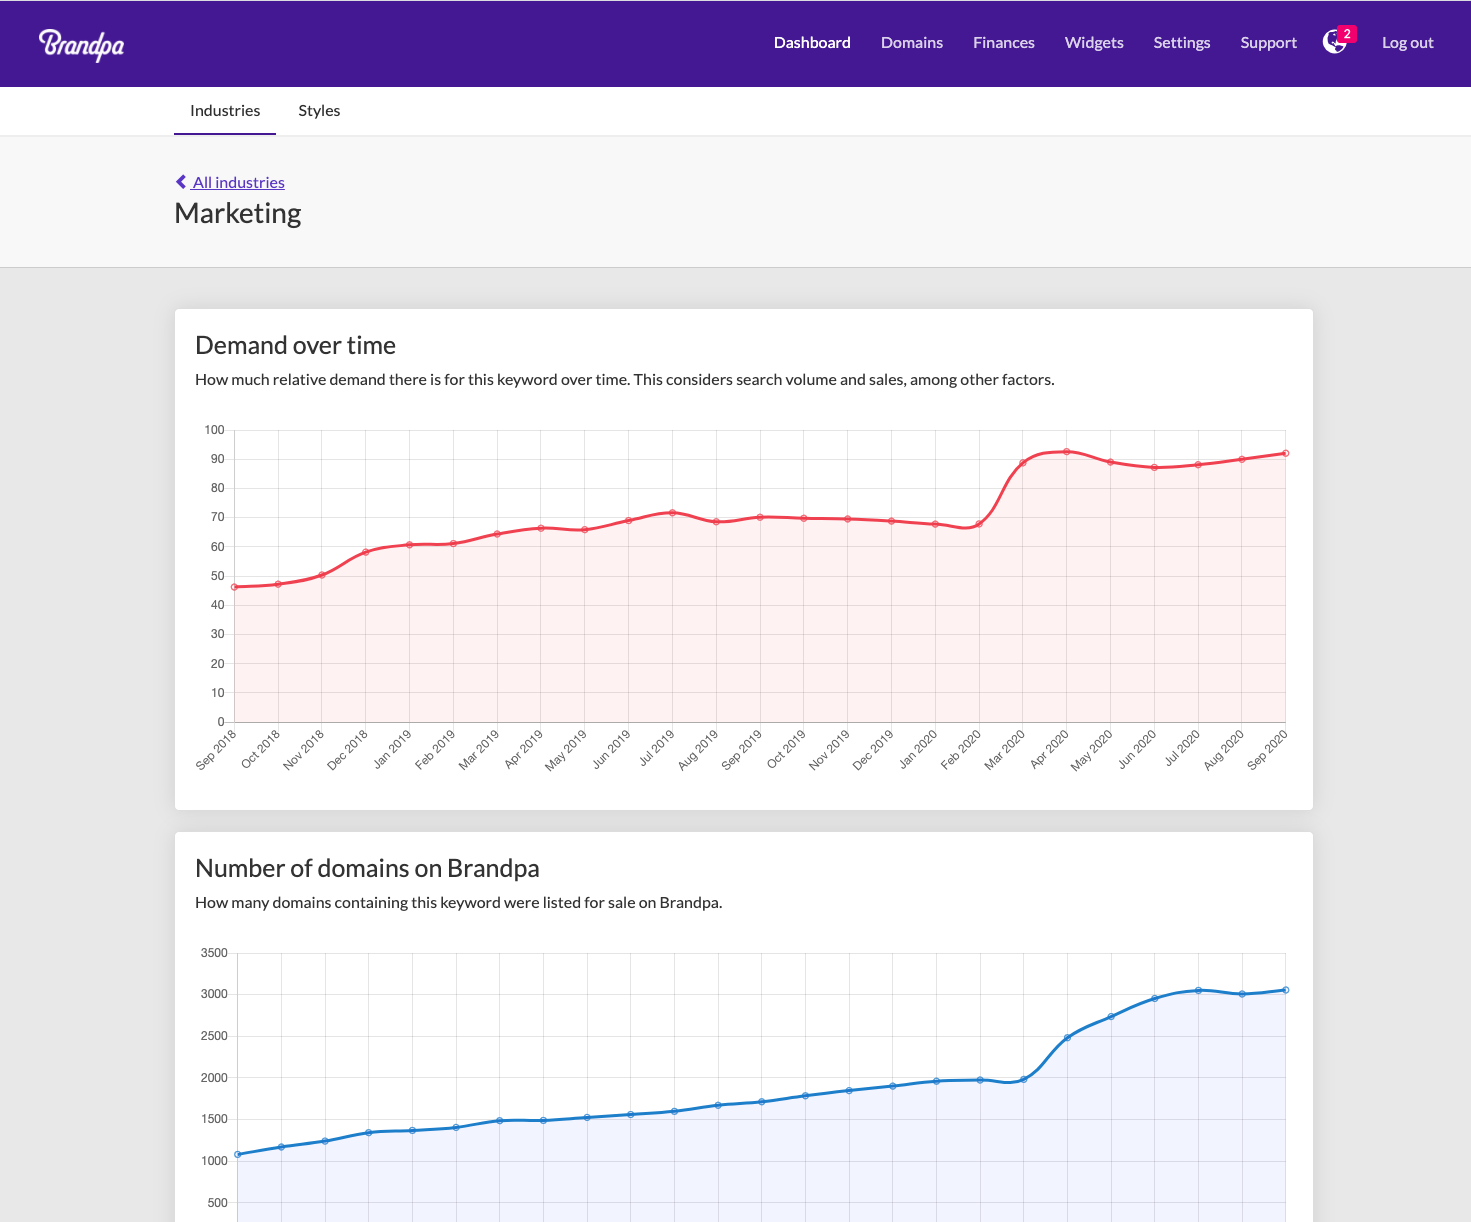Return via the All industries link
The image size is (1471, 1222).
(239, 182)
